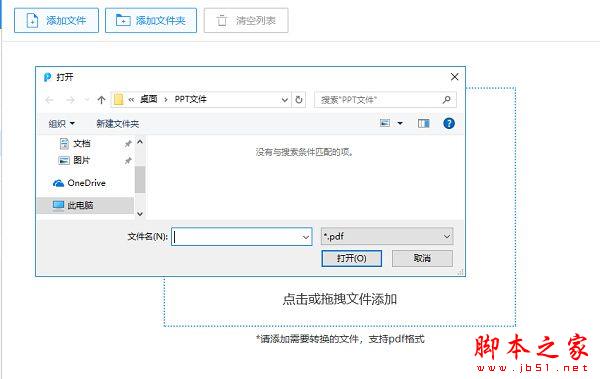This screenshot has height=379, width=600.
Task: Go up one folder level
Action: coord(101,100)
